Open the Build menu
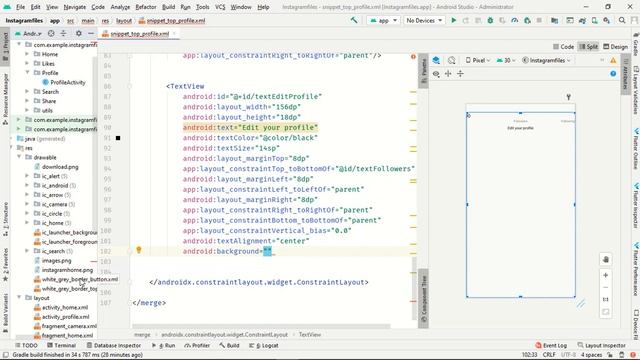This screenshot has height=360, width=640. point(169,7)
